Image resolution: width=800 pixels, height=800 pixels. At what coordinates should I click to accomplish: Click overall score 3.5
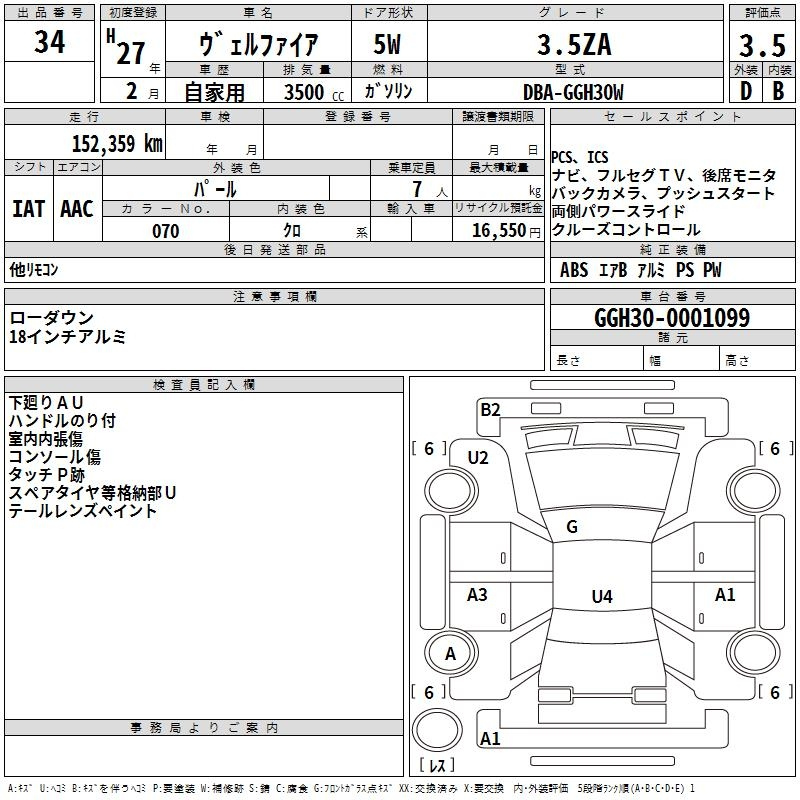pos(762,45)
